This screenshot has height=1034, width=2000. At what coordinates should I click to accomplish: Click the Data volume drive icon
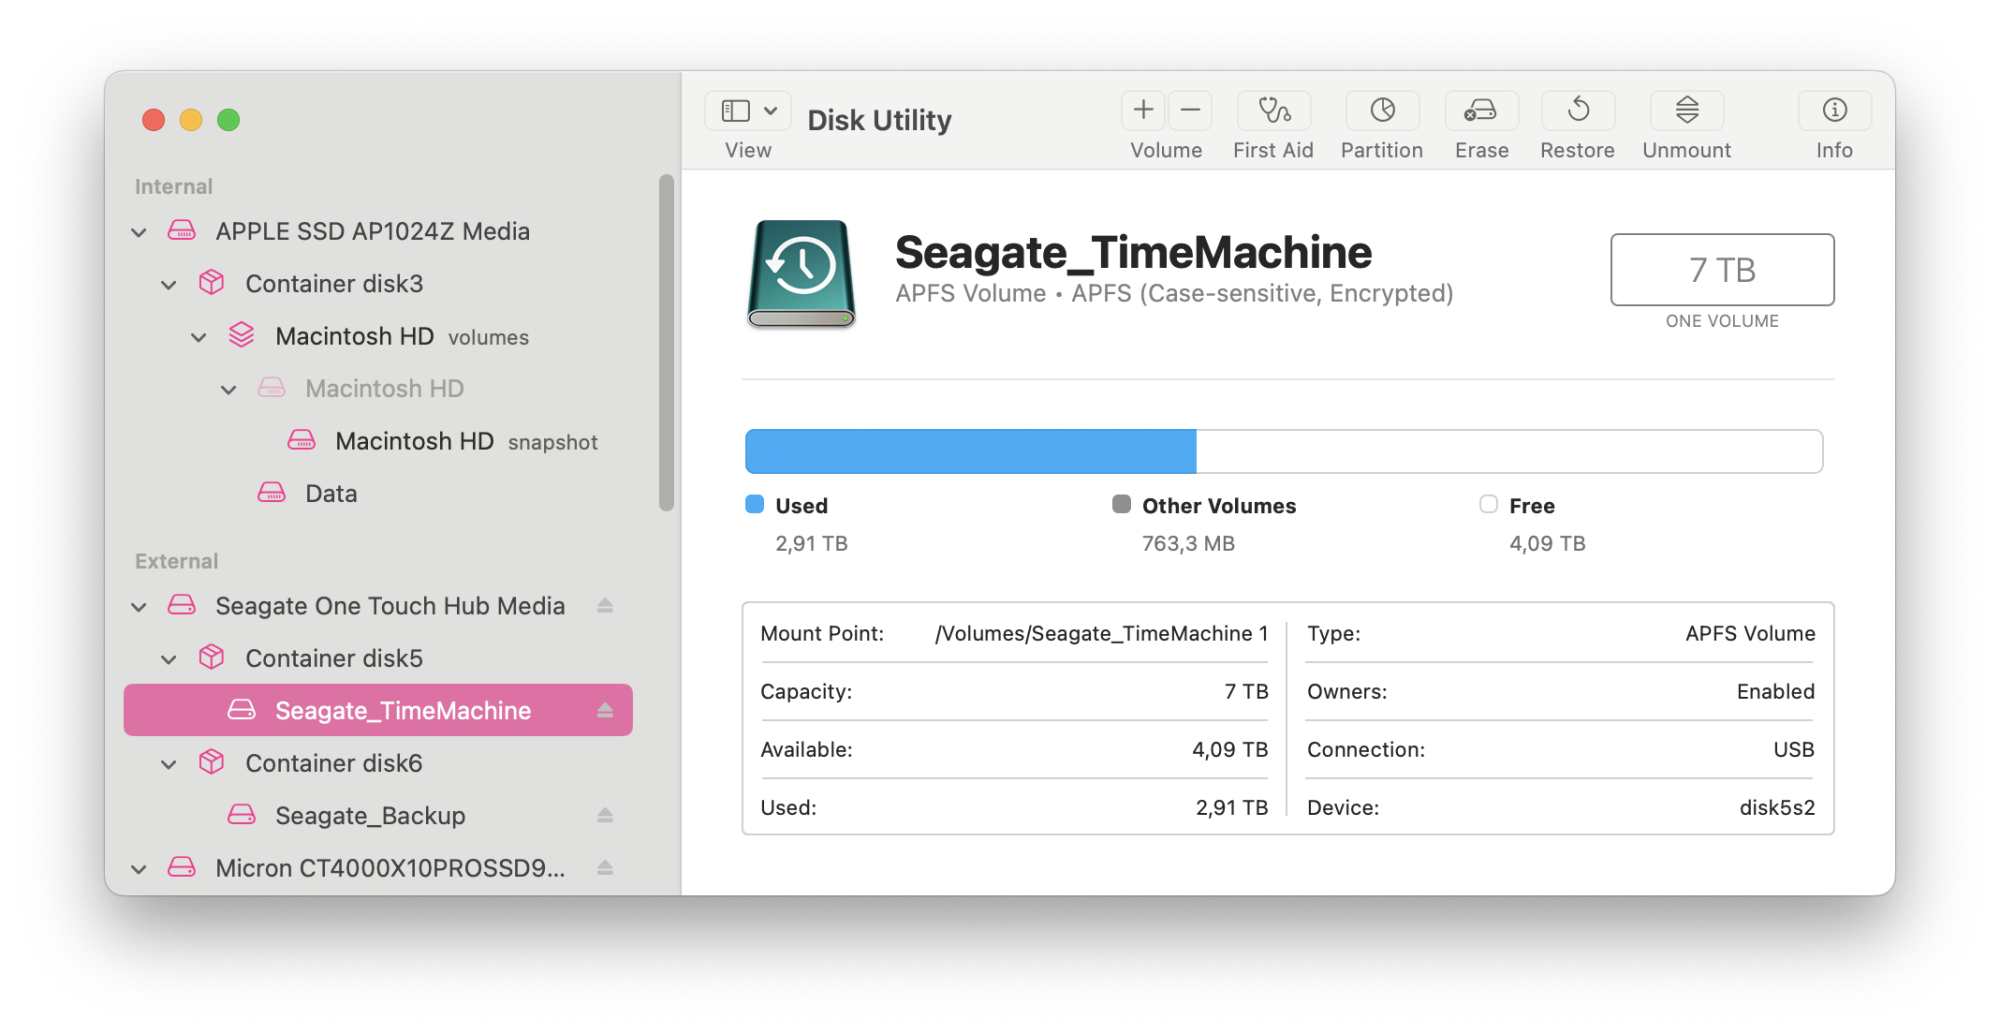click(x=271, y=493)
